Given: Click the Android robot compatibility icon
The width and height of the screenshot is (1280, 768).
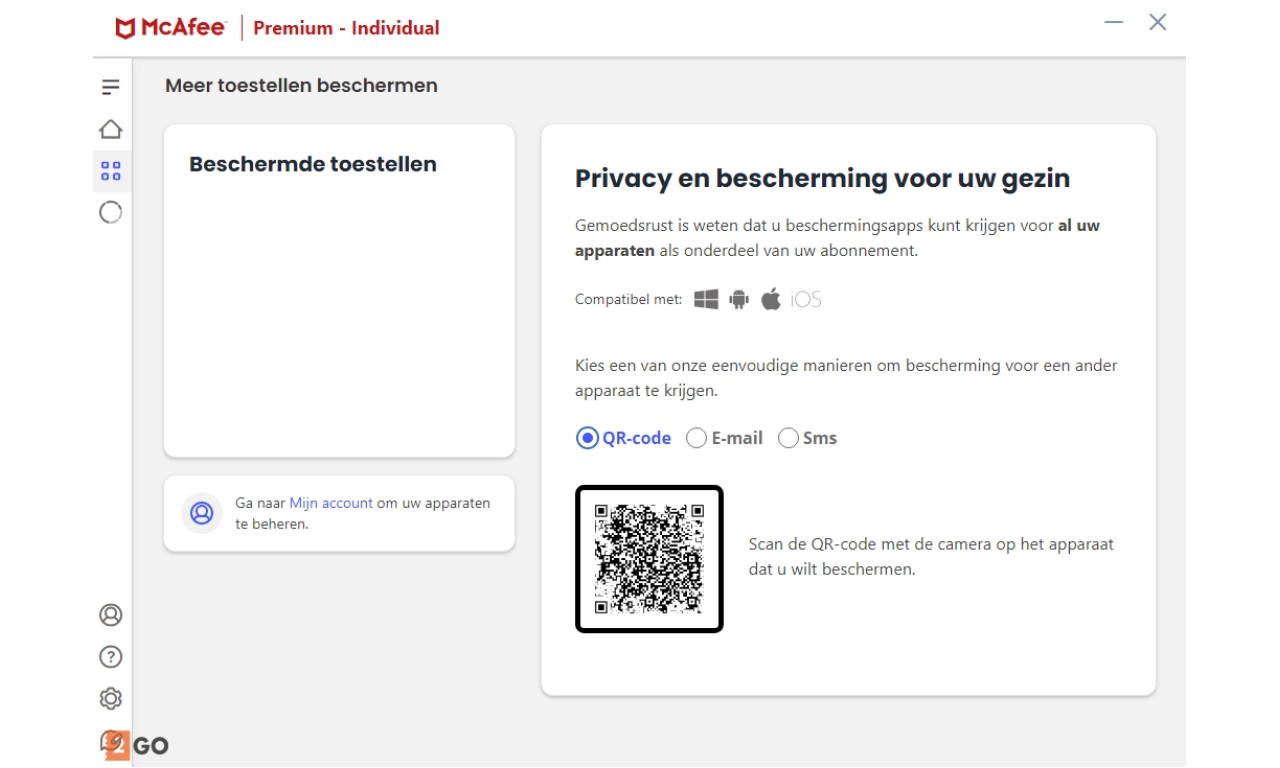Looking at the screenshot, I should point(739,299).
